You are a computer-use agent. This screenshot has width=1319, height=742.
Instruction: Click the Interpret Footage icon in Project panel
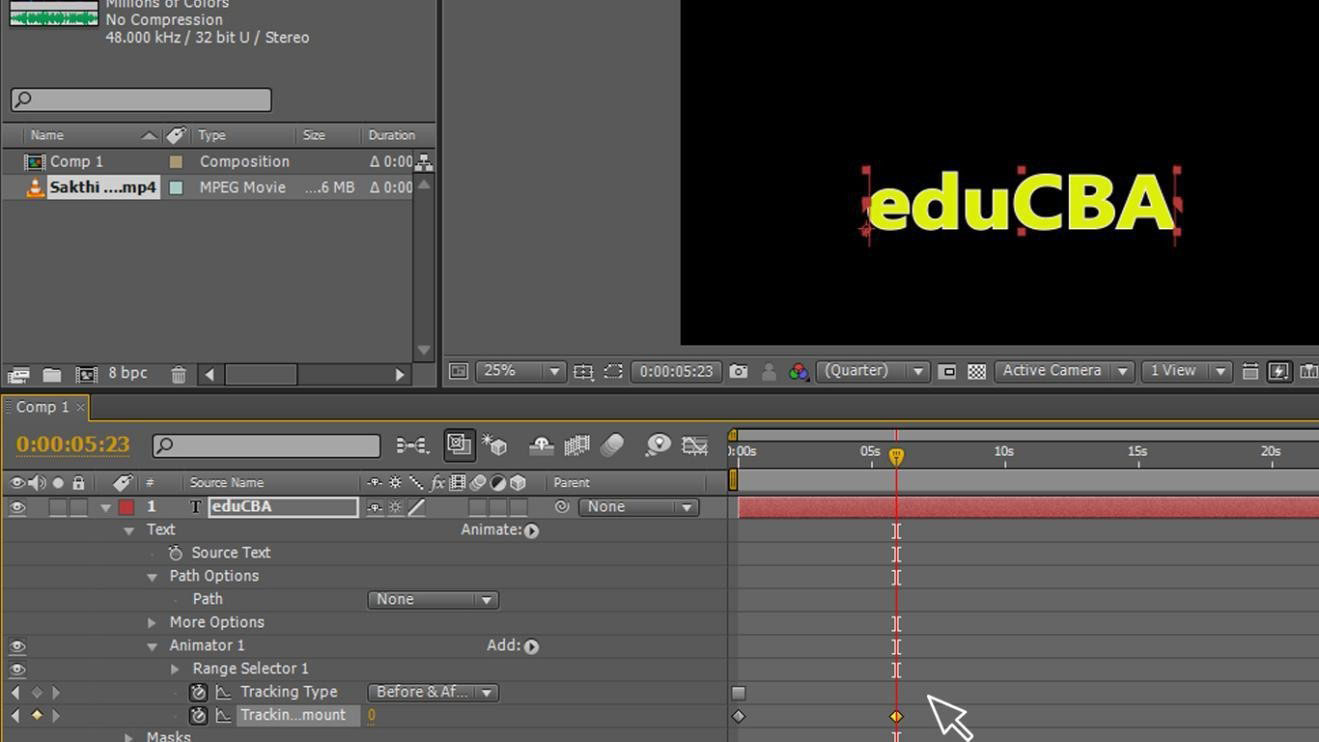click(18, 375)
